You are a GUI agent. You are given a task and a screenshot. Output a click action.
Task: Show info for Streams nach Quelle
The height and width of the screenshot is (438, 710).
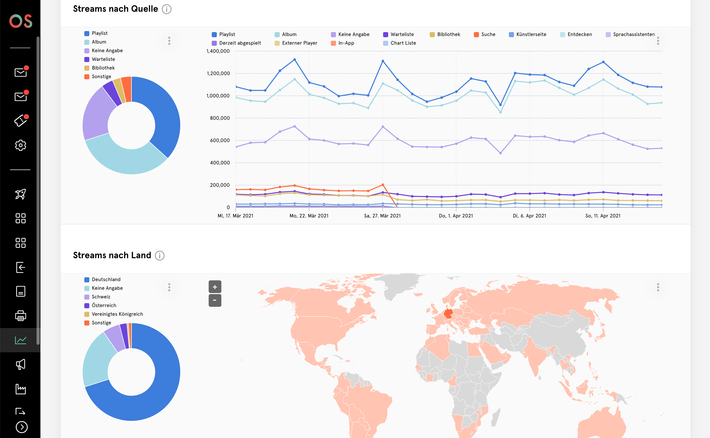coord(167,9)
